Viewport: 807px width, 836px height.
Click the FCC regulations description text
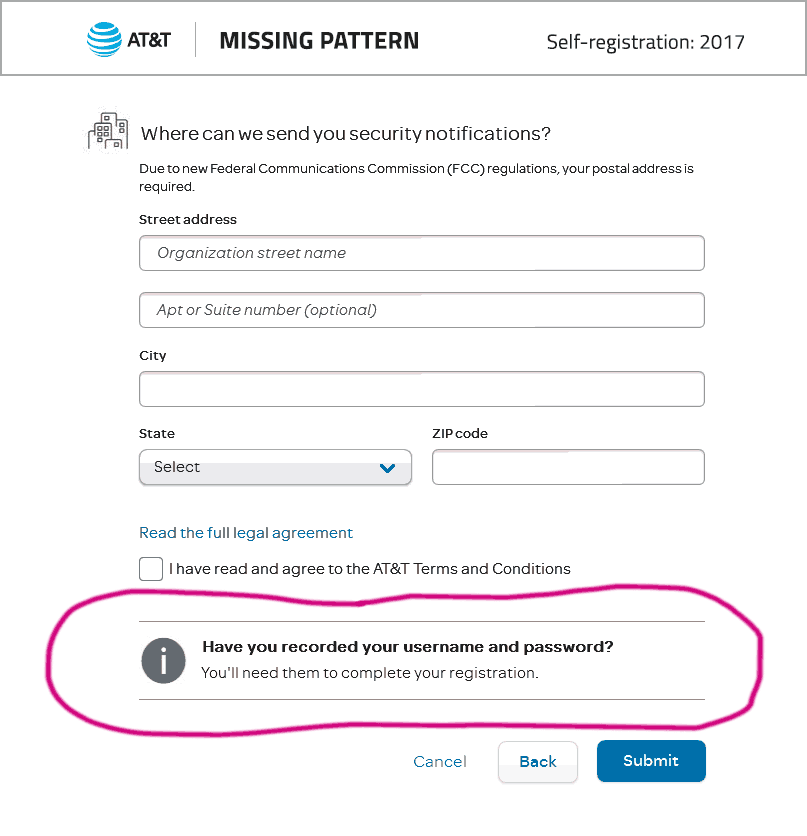pyautogui.click(x=415, y=177)
